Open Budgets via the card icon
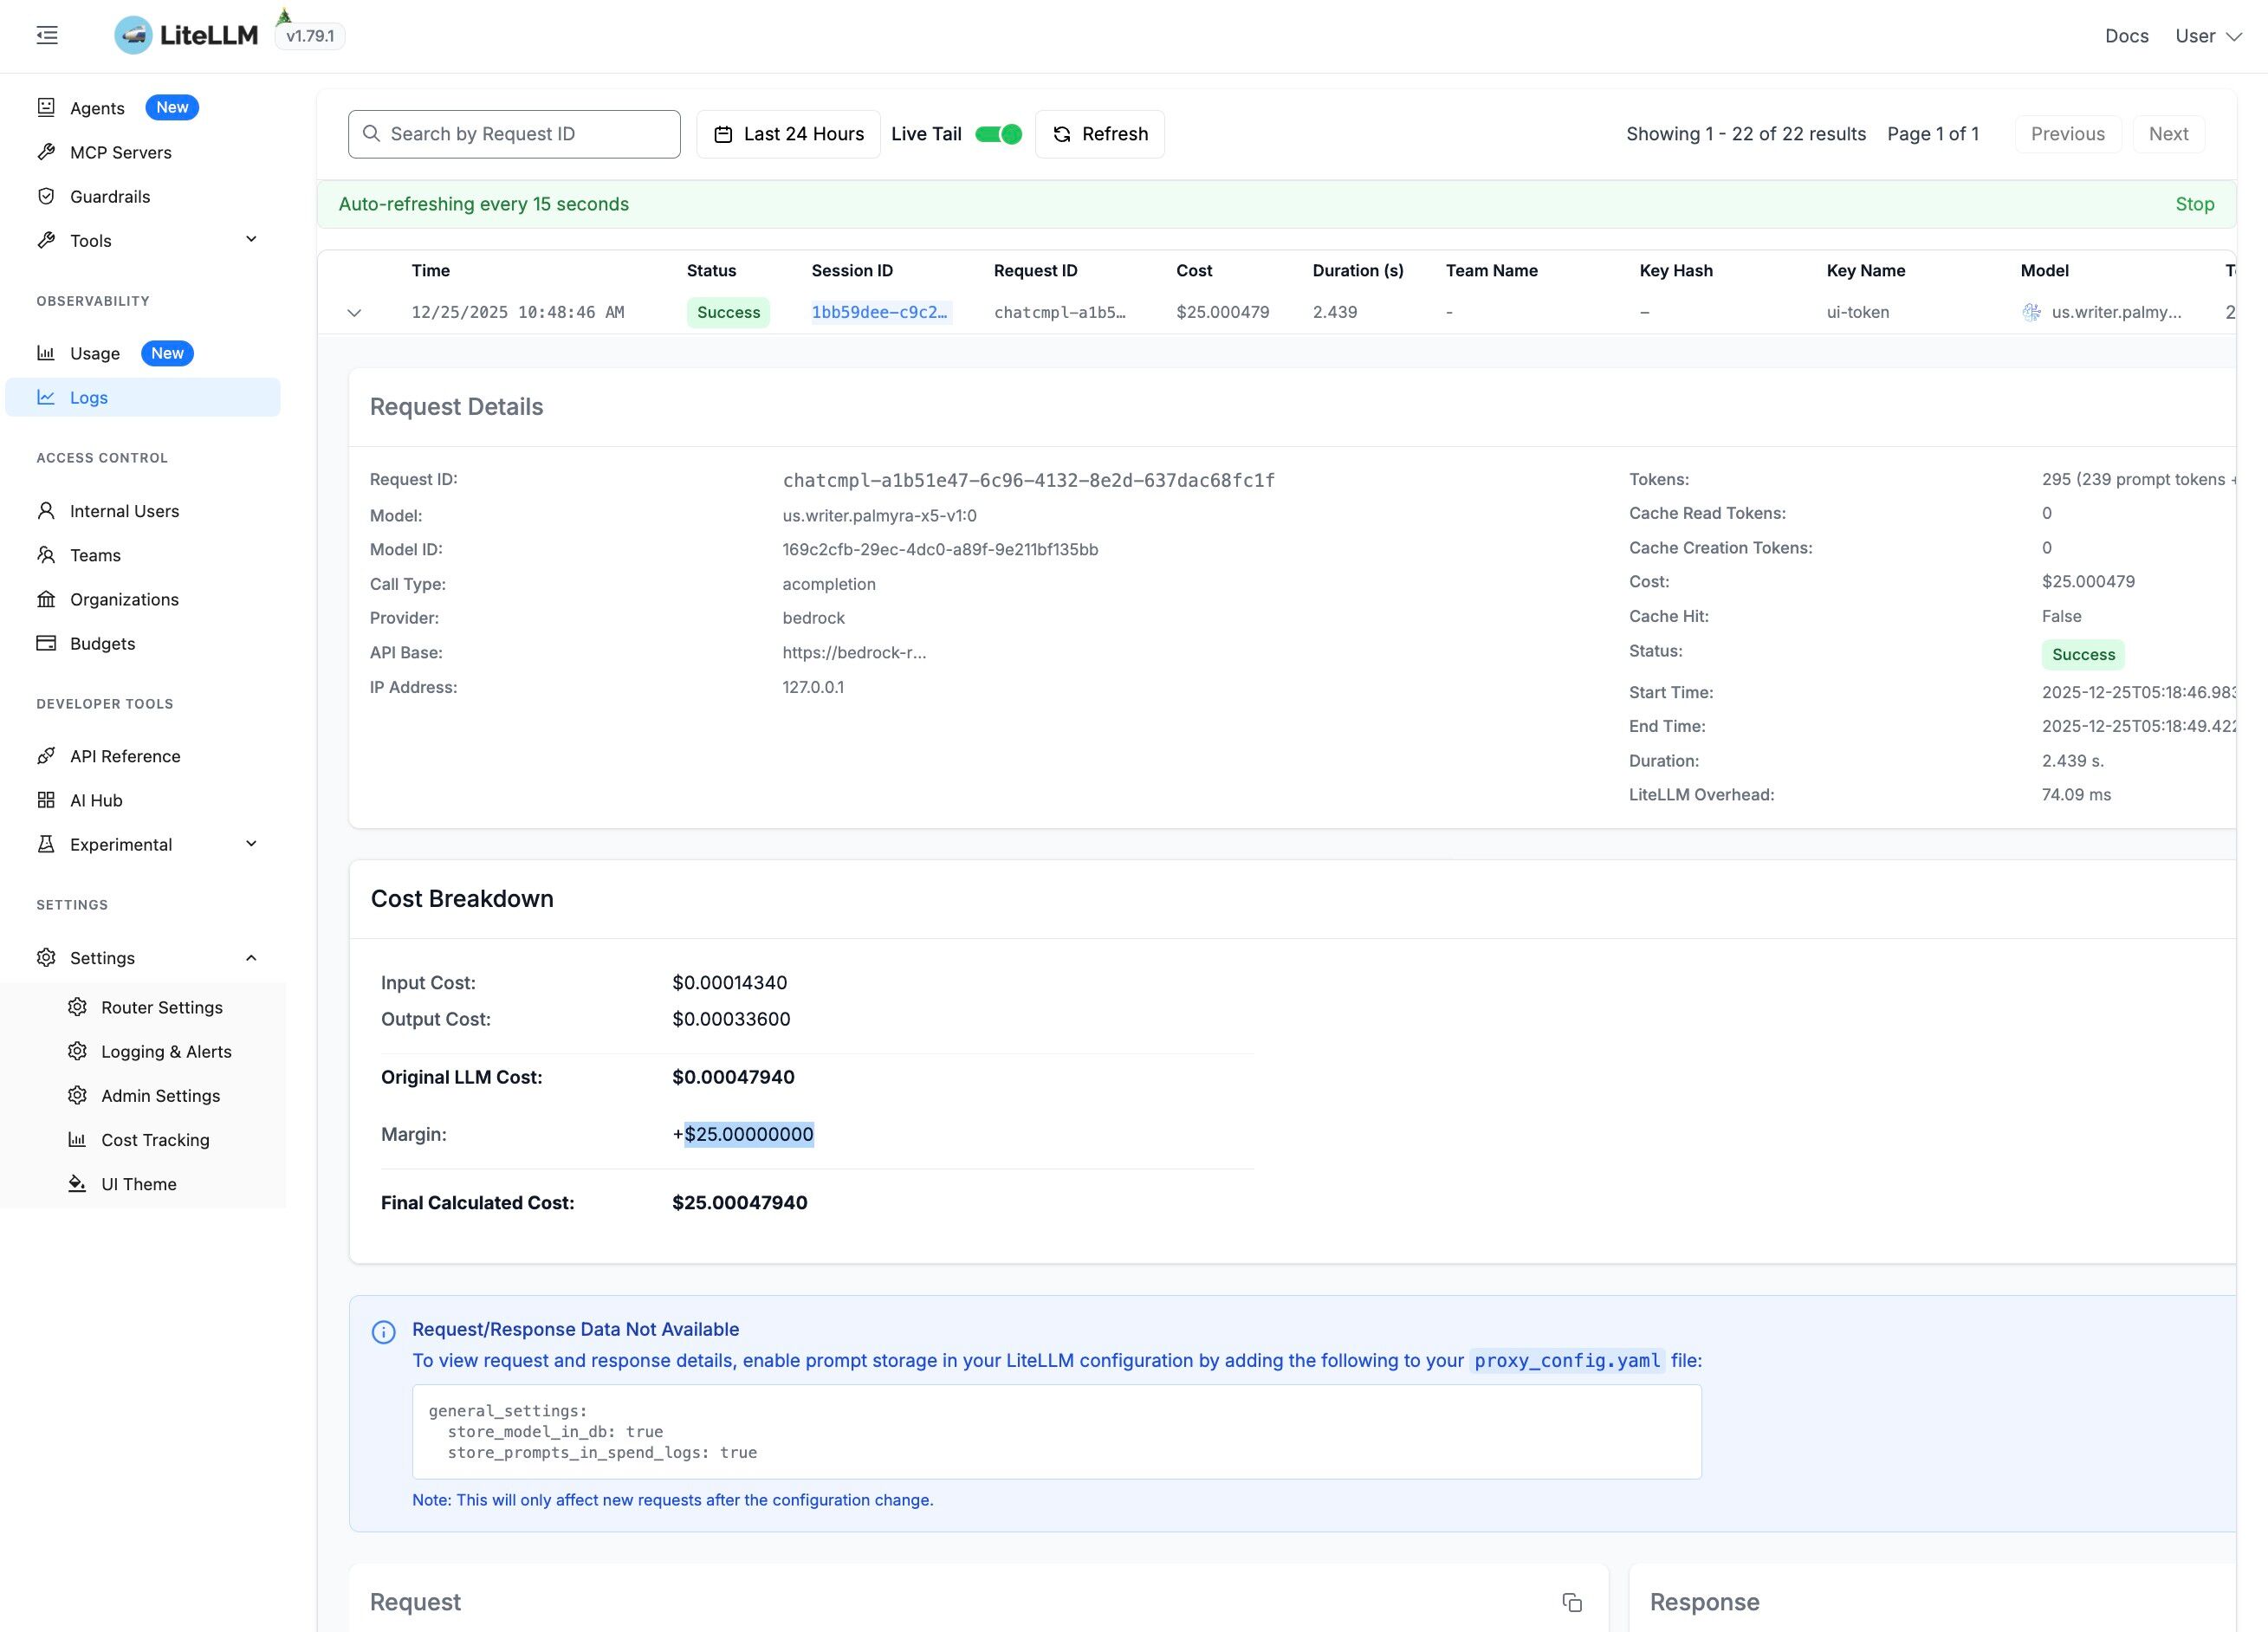Viewport: 2268px width, 1632px height. coord(46,643)
